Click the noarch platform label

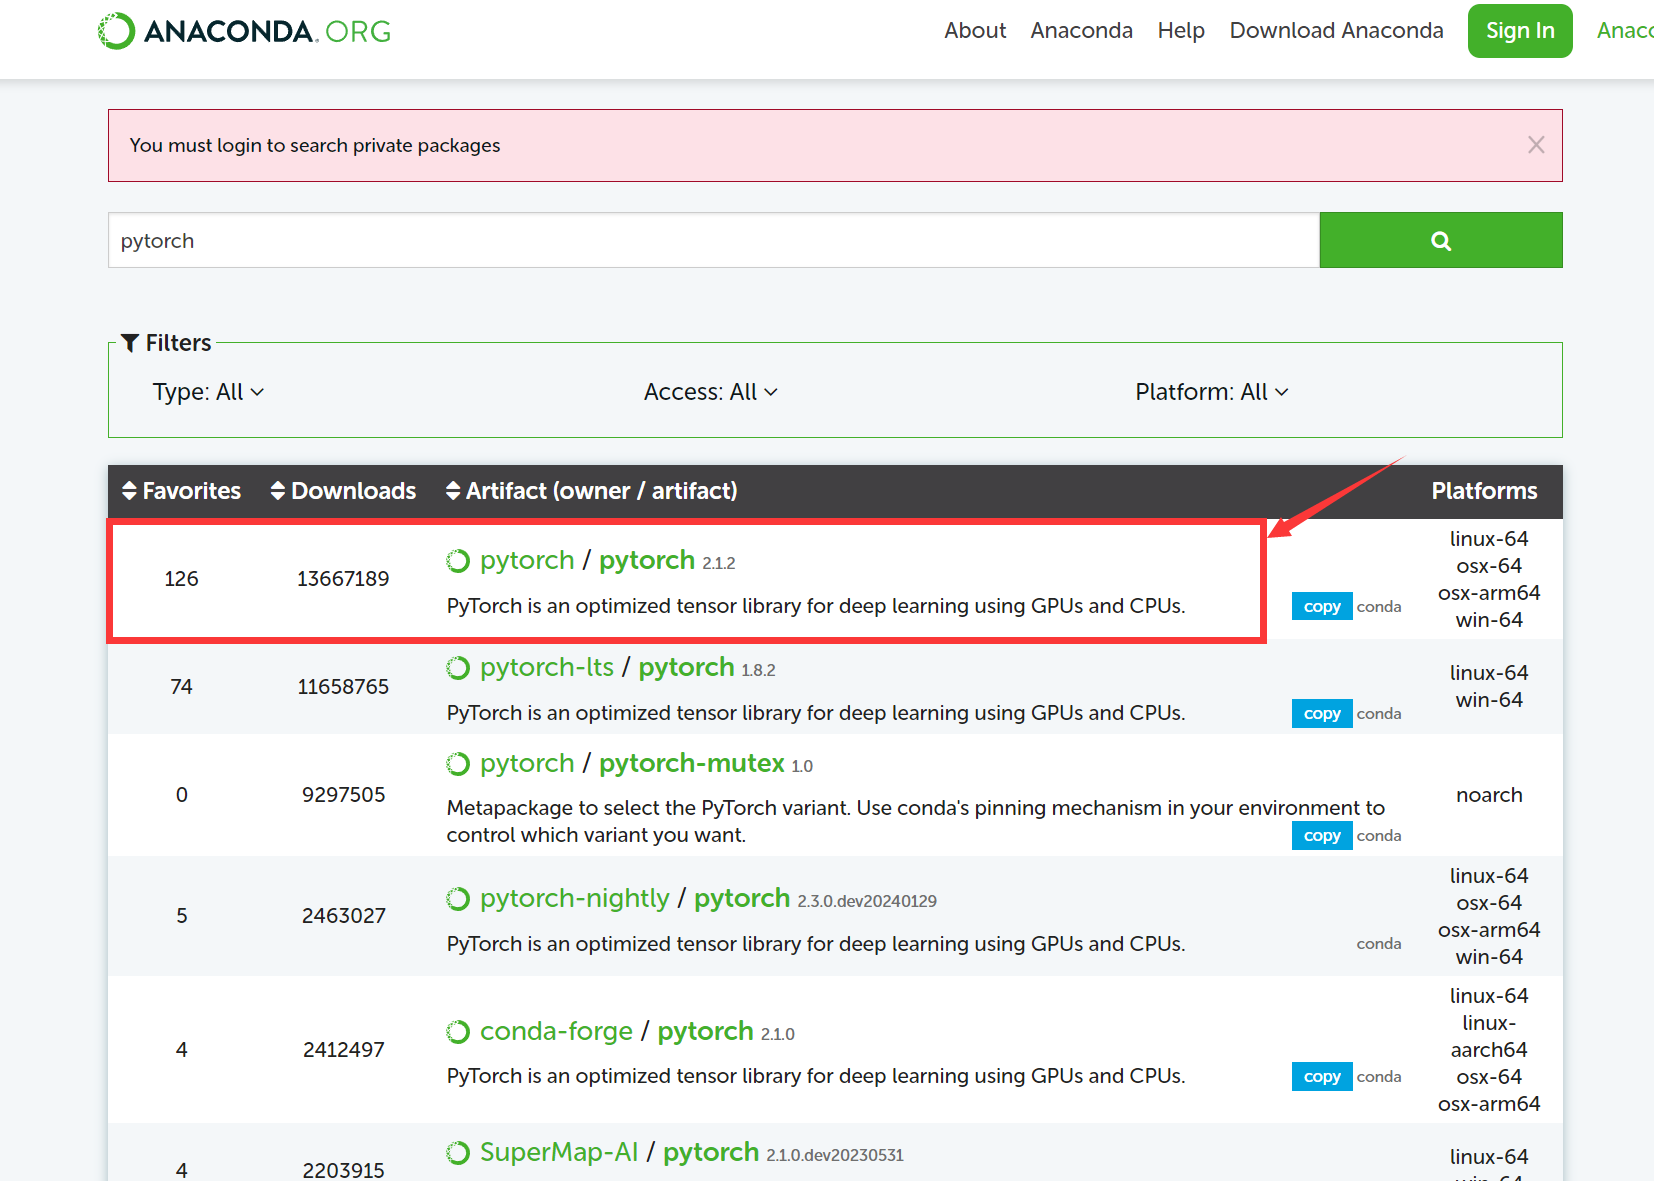(x=1489, y=795)
